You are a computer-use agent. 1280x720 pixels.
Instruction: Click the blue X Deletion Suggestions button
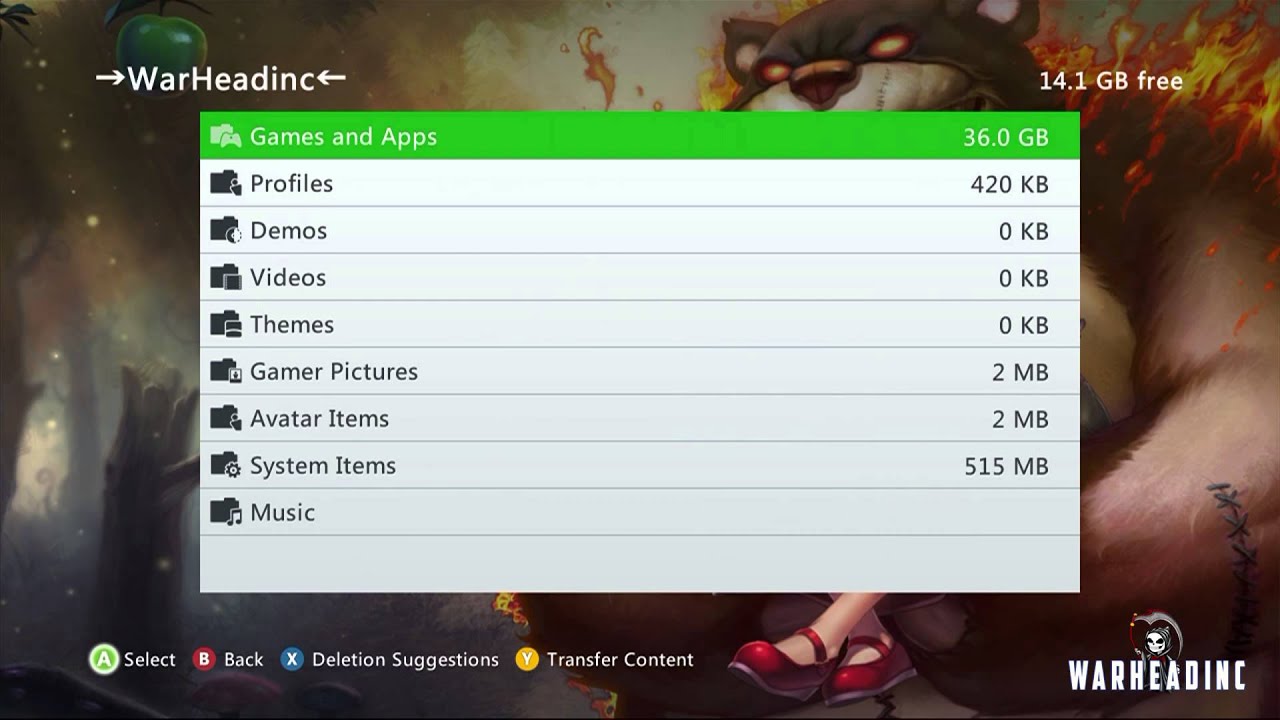point(292,660)
